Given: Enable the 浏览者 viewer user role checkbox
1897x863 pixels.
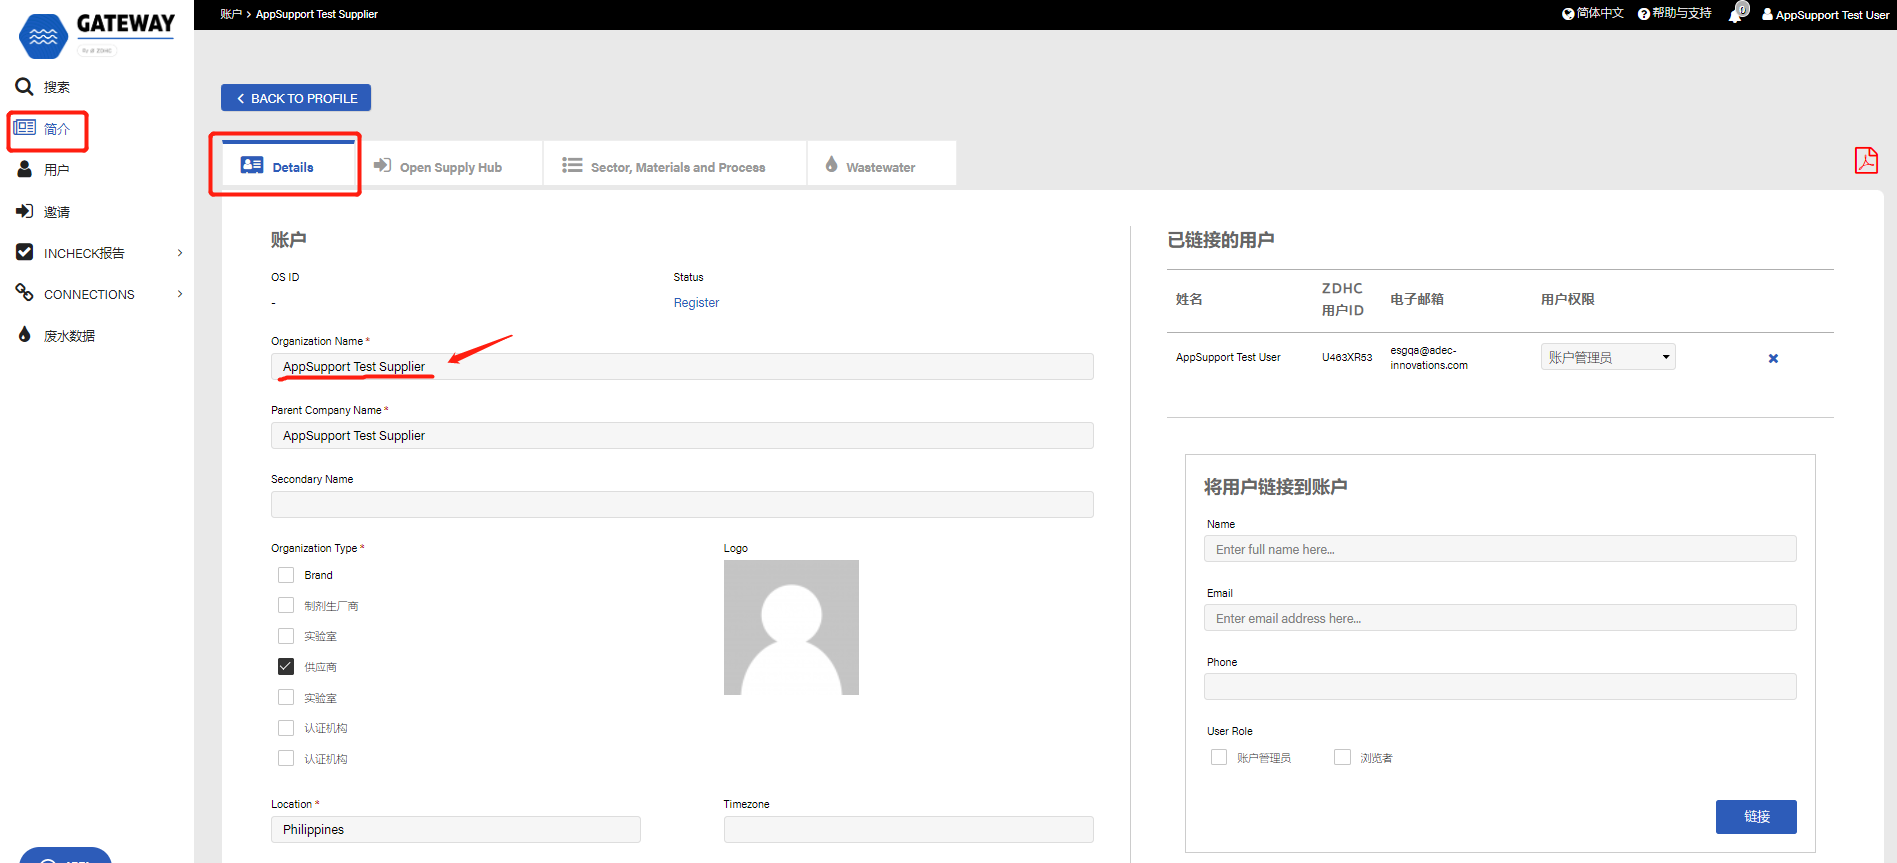Looking at the screenshot, I should 1342,758.
